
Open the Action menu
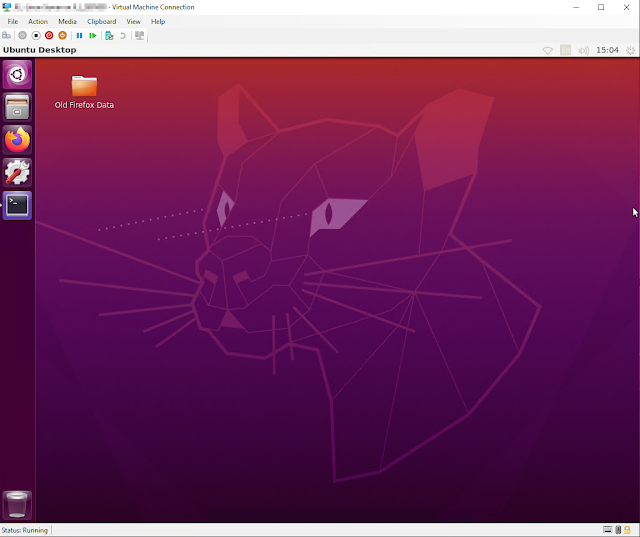(38, 22)
